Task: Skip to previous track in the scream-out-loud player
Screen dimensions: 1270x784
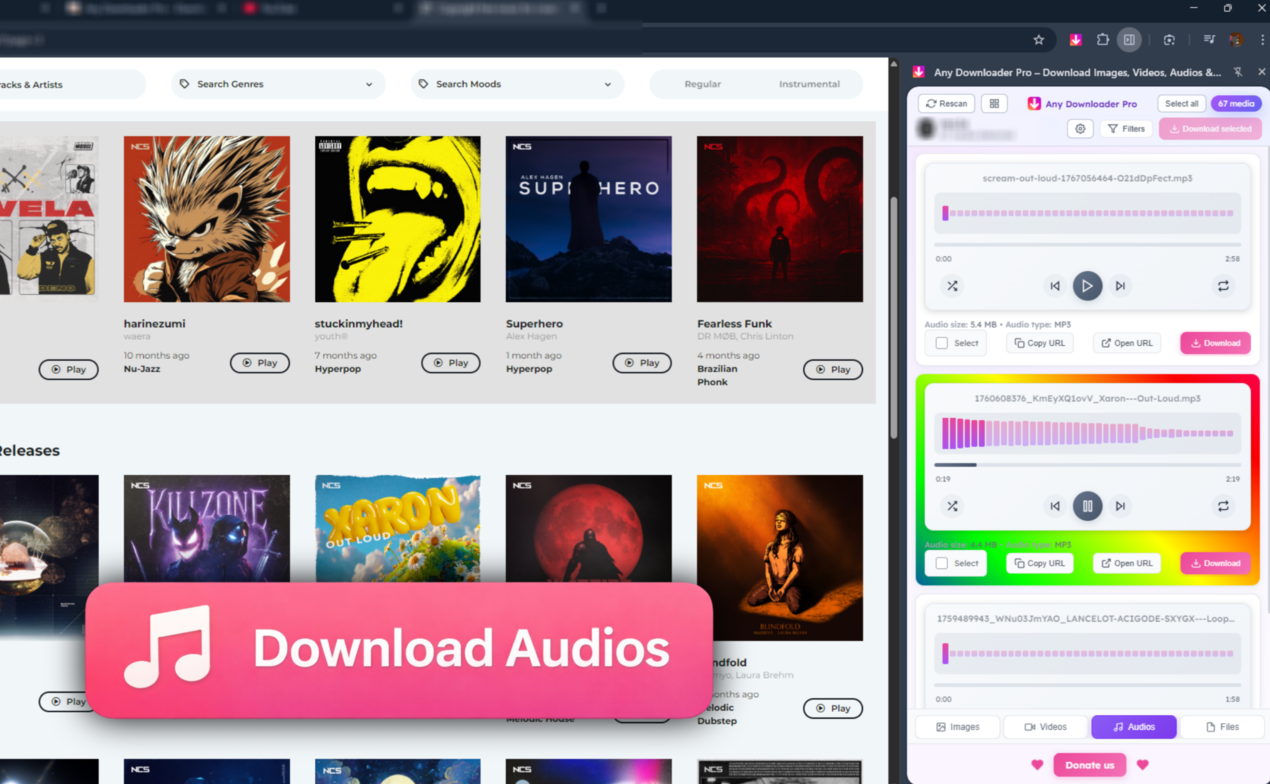Action: 1055,286
